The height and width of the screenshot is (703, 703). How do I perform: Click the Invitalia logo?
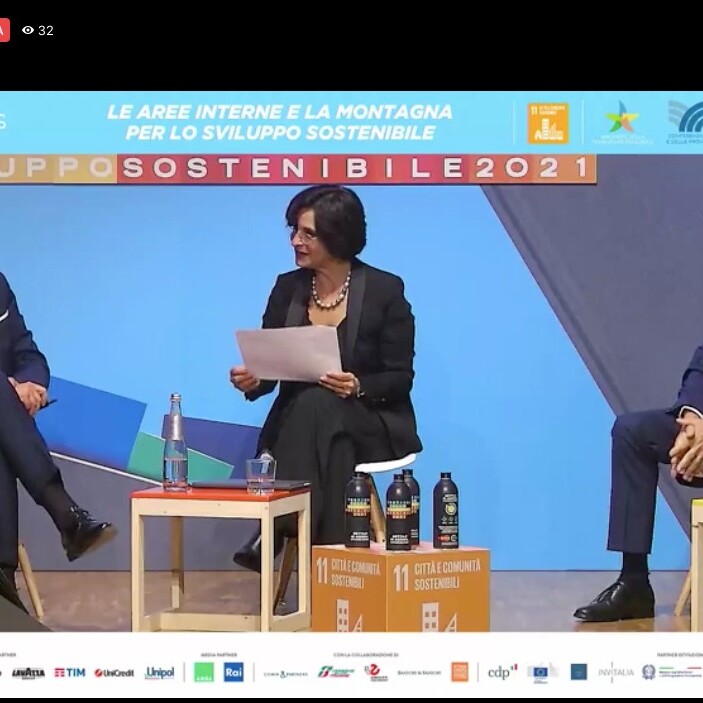point(616,672)
